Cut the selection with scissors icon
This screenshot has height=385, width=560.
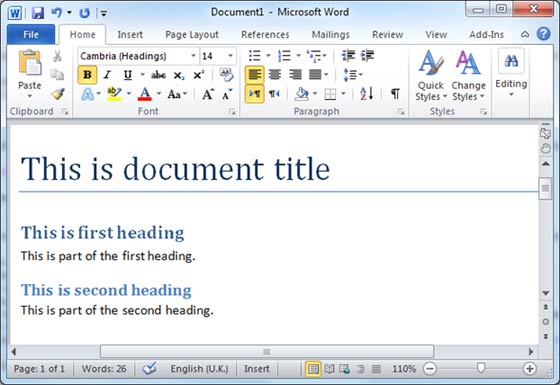[57, 56]
